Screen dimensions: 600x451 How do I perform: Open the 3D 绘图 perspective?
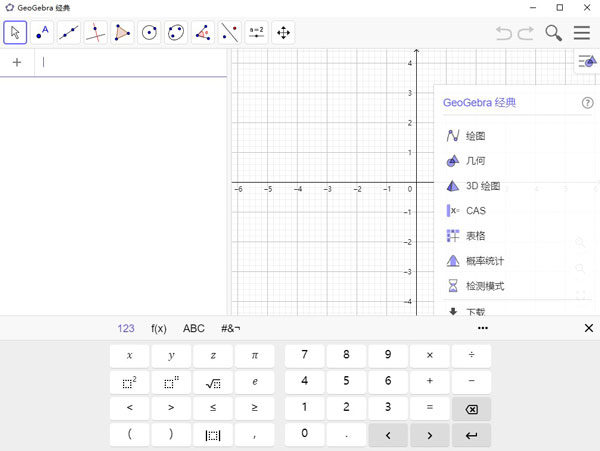(482, 186)
